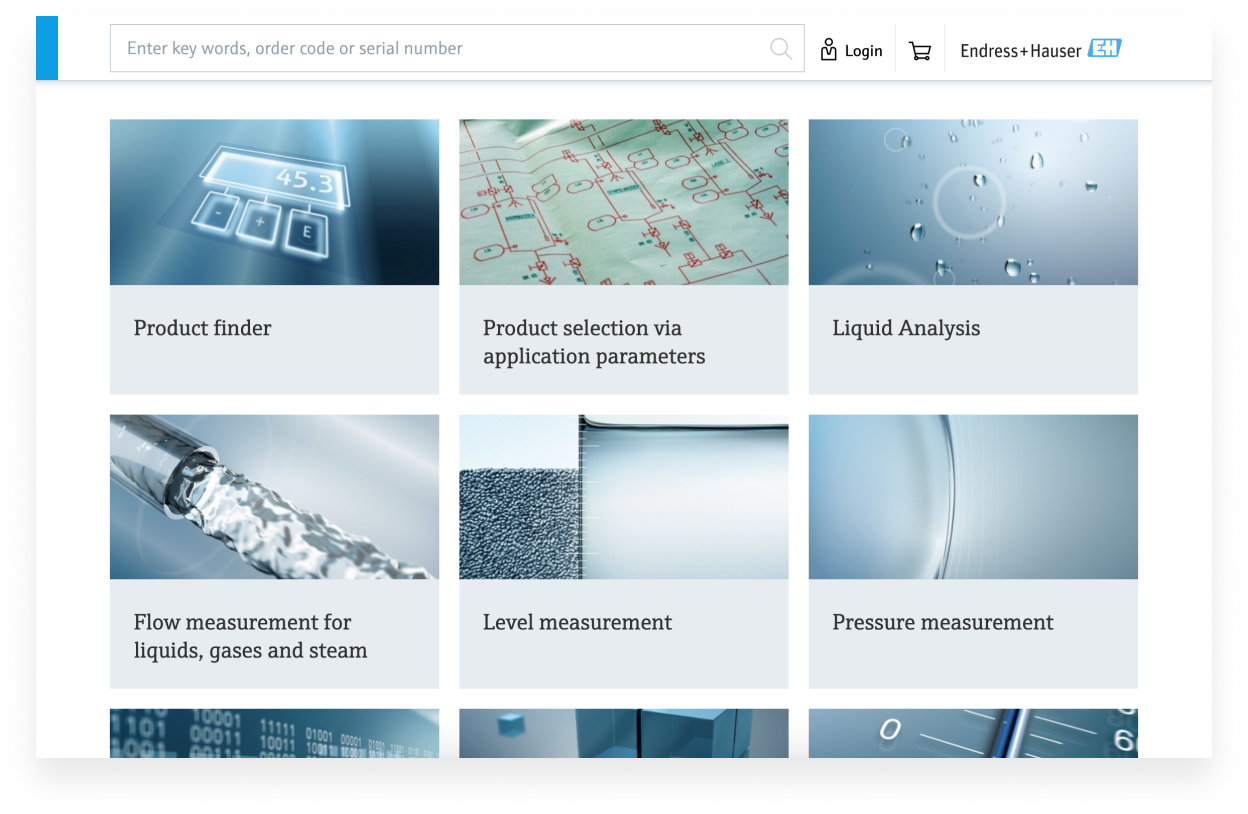Screen dimensions: 1248x814
Task: Click the granulate Level measurement thumbnail
Action: (x=623, y=496)
